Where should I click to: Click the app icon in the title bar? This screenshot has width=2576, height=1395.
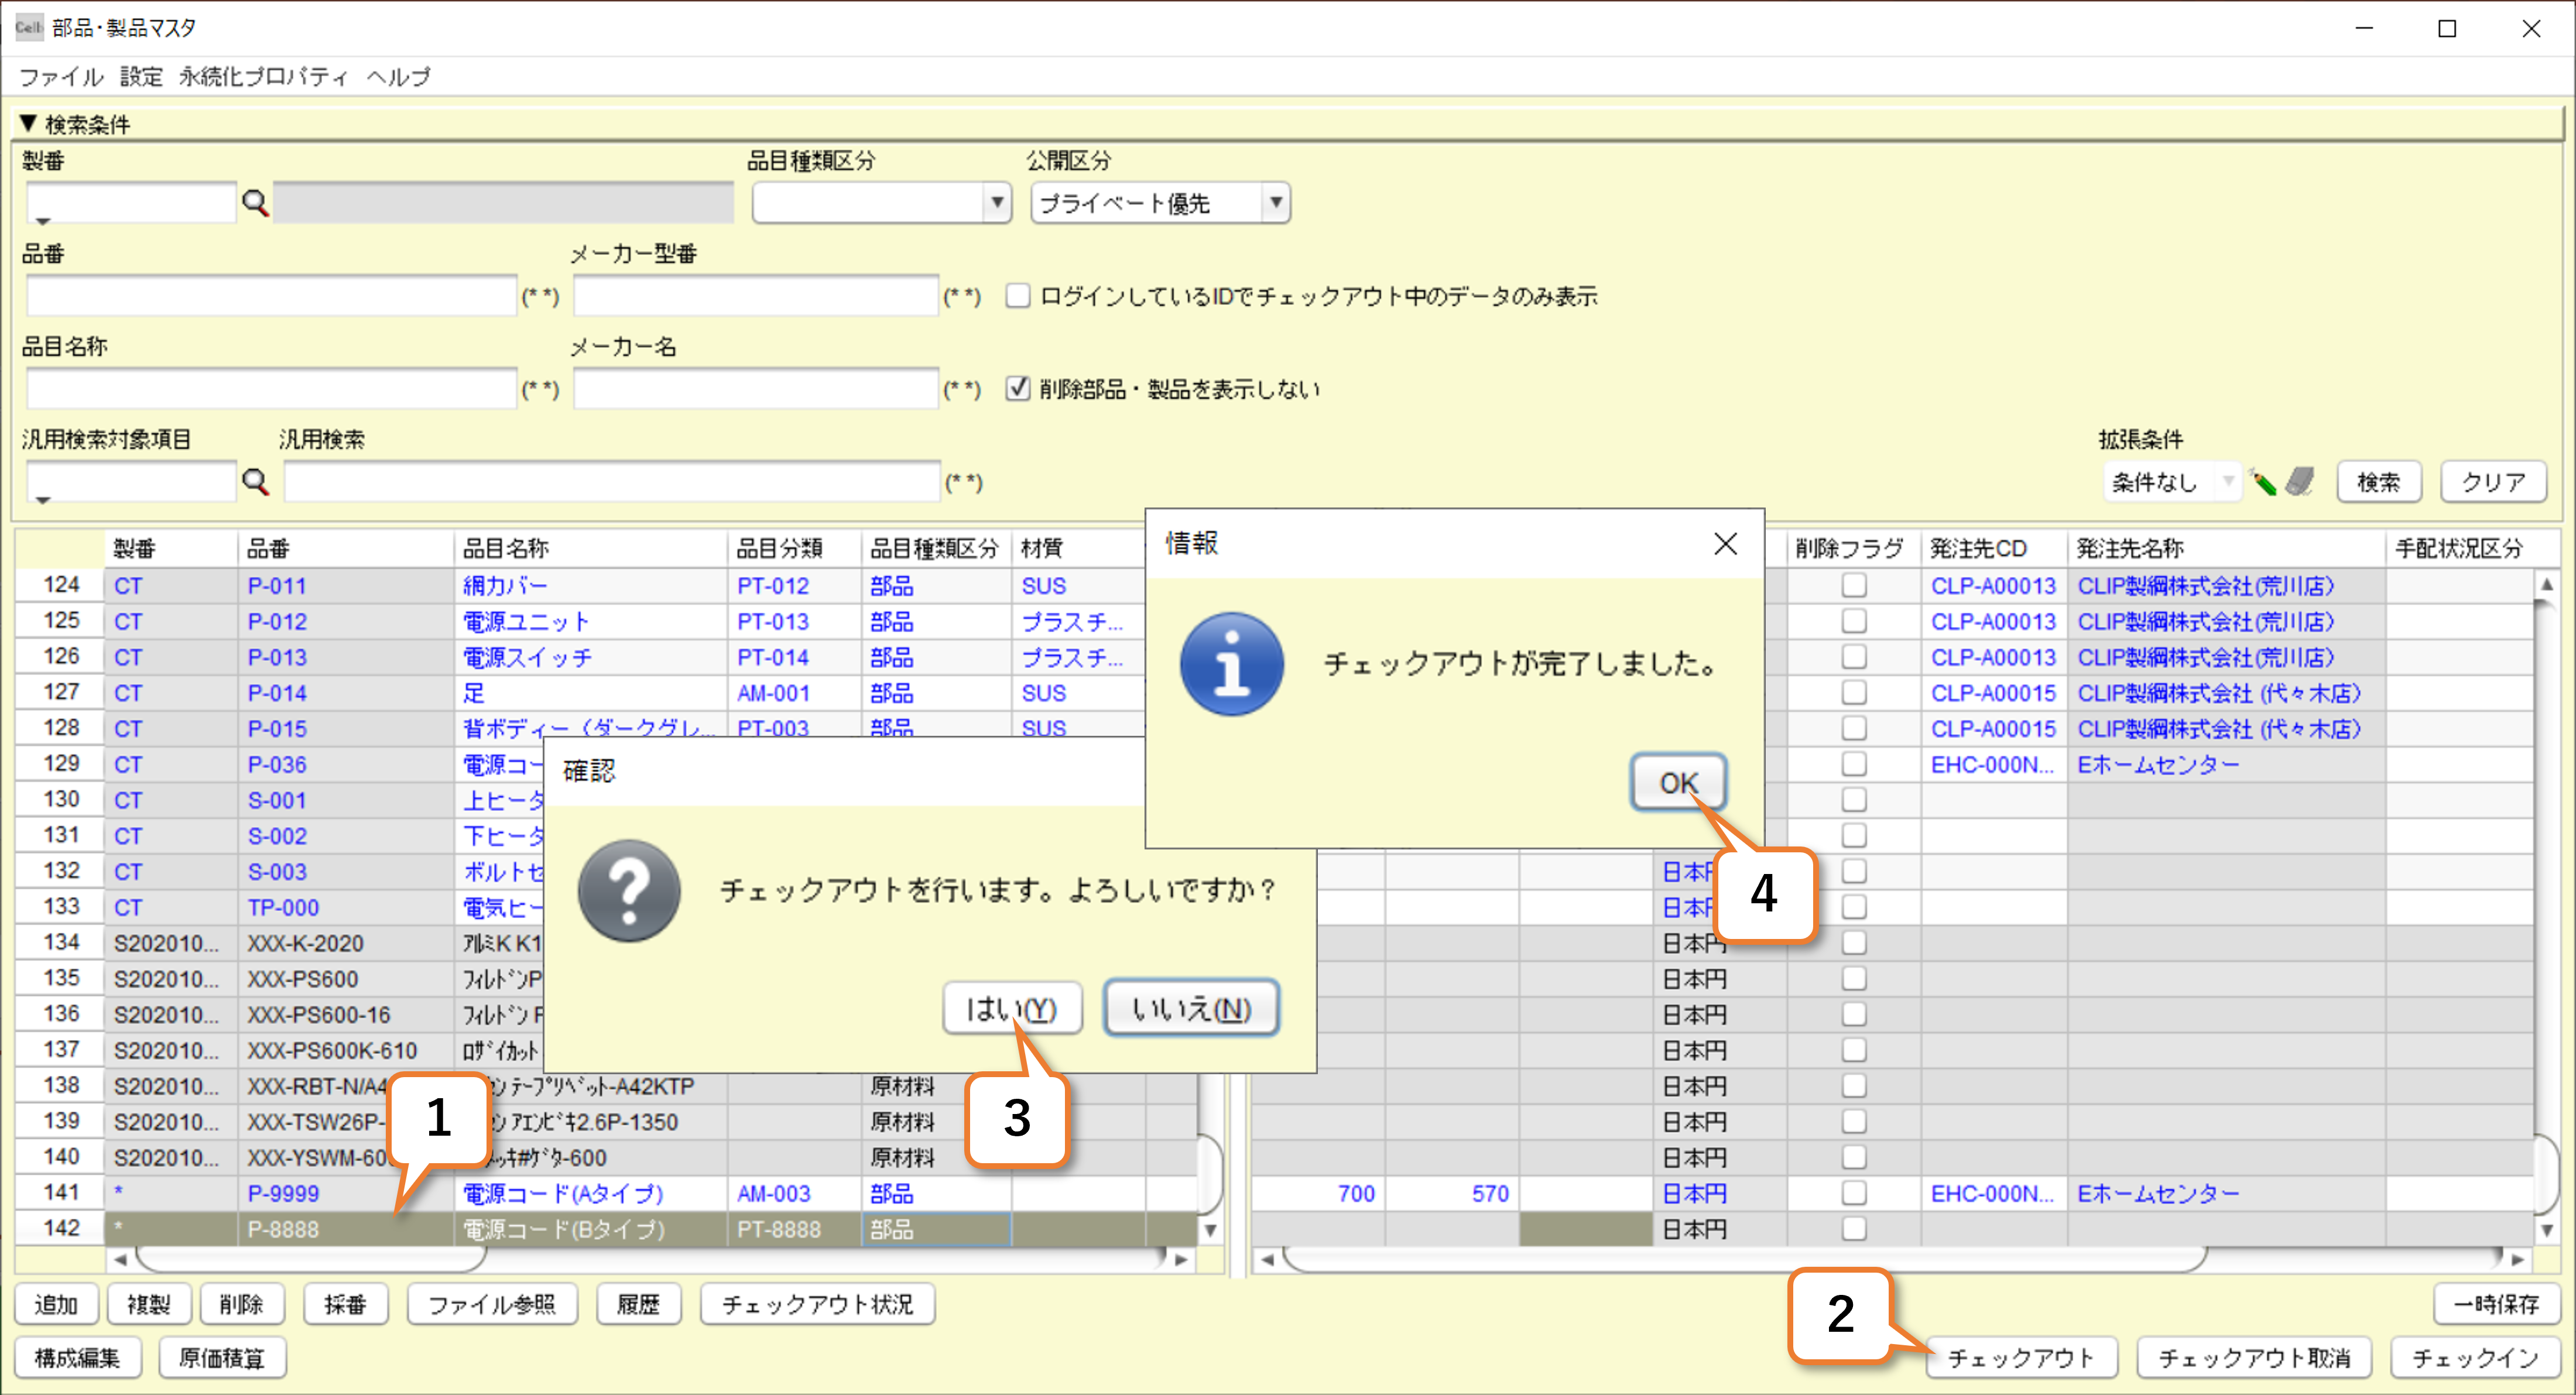click(29, 28)
